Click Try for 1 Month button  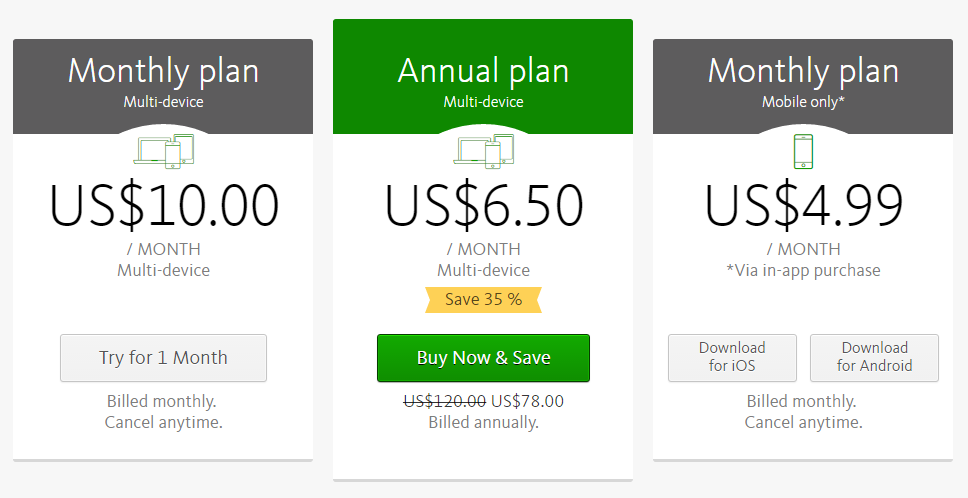164,358
